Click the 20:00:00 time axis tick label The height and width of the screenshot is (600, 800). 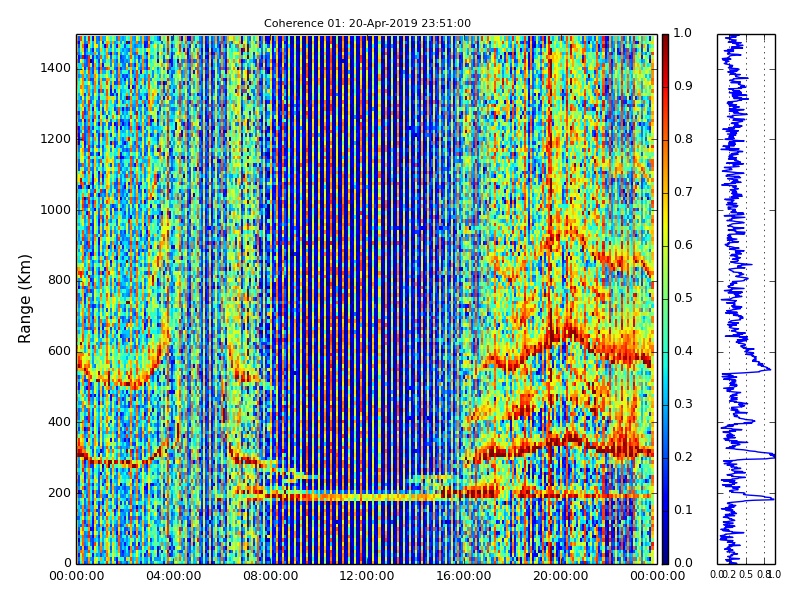pos(560,576)
